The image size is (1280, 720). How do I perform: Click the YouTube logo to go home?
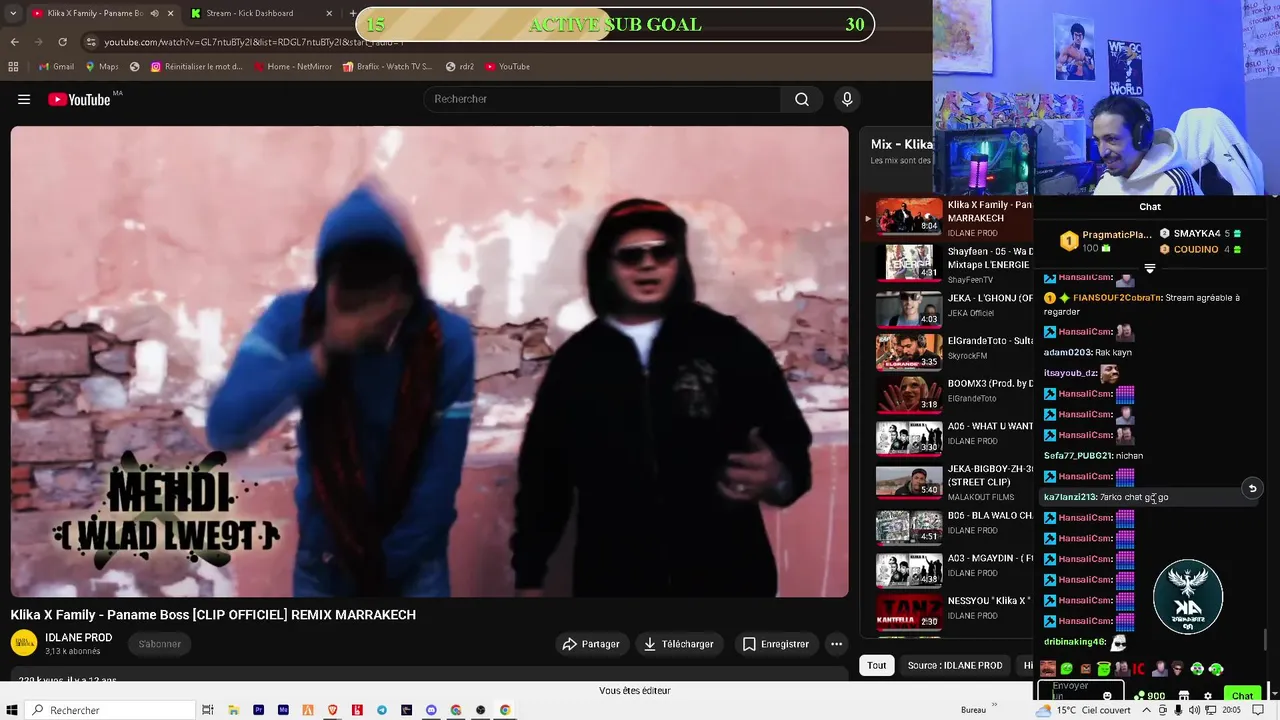point(80,99)
